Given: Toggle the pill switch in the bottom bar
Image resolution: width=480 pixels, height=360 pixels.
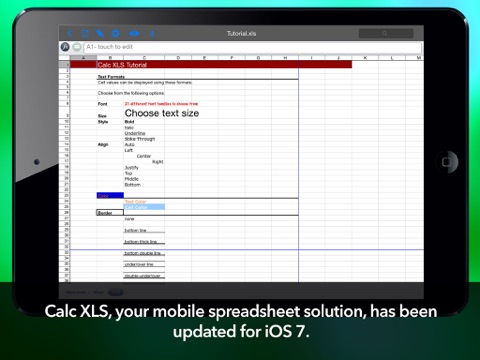Looking at the screenshot, I should tap(115, 292).
